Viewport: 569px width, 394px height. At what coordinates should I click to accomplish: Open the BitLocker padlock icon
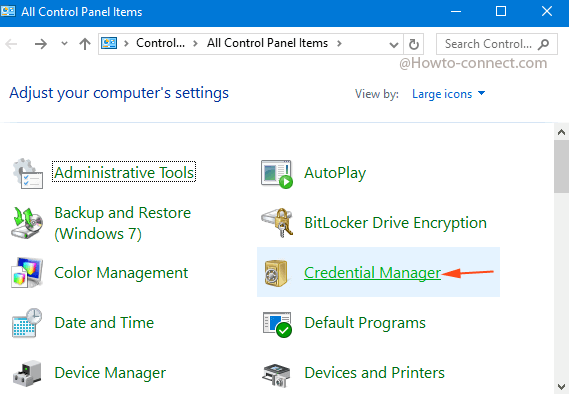click(x=277, y=222)
